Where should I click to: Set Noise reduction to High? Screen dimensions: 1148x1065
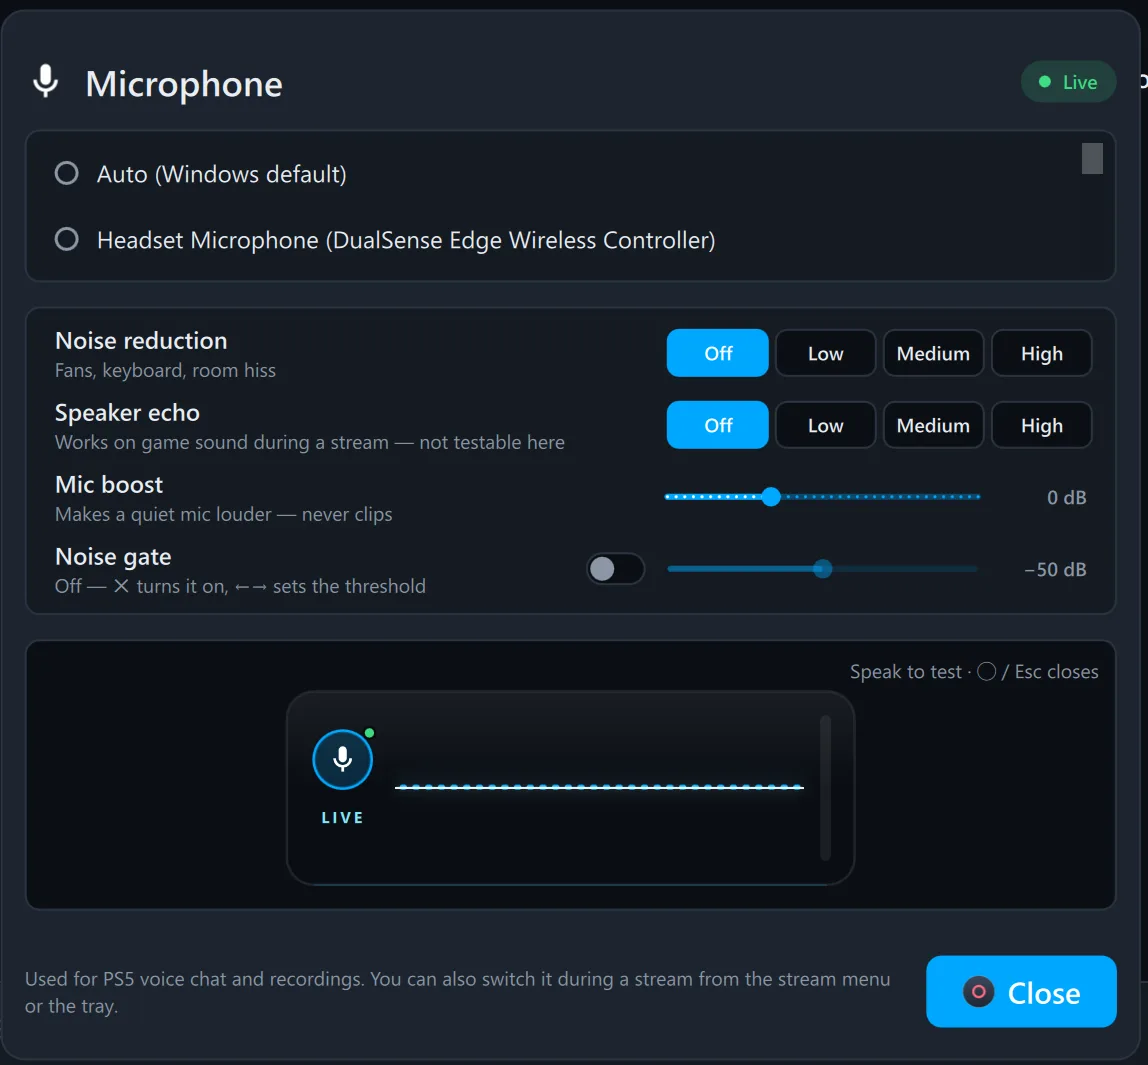tap(1041, 354)
